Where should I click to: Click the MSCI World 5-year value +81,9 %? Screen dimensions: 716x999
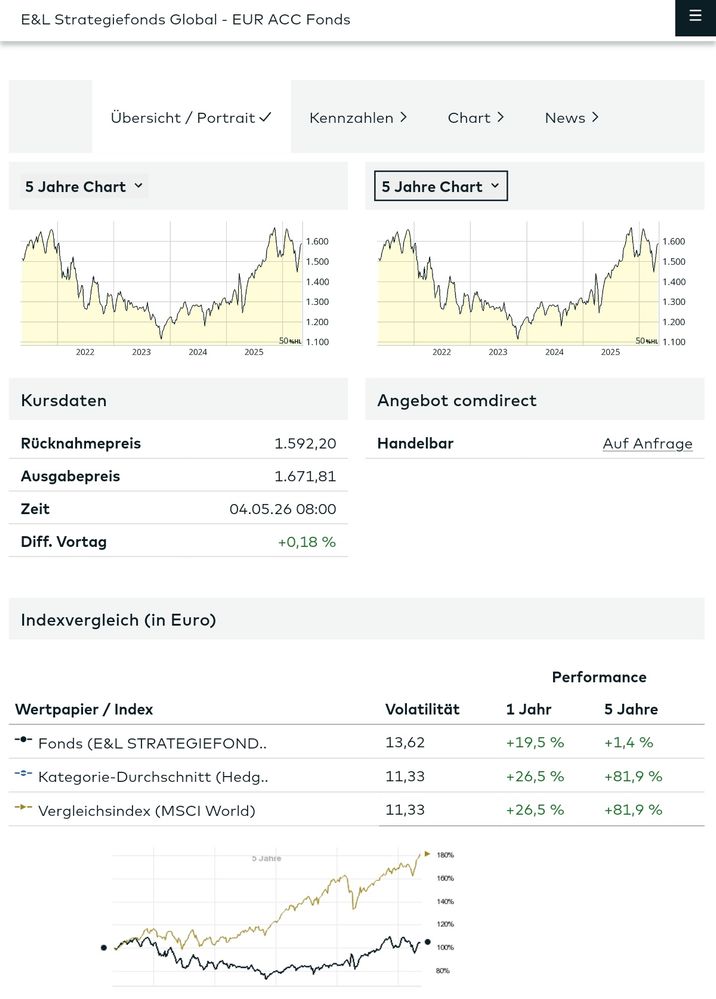[633, 810]
